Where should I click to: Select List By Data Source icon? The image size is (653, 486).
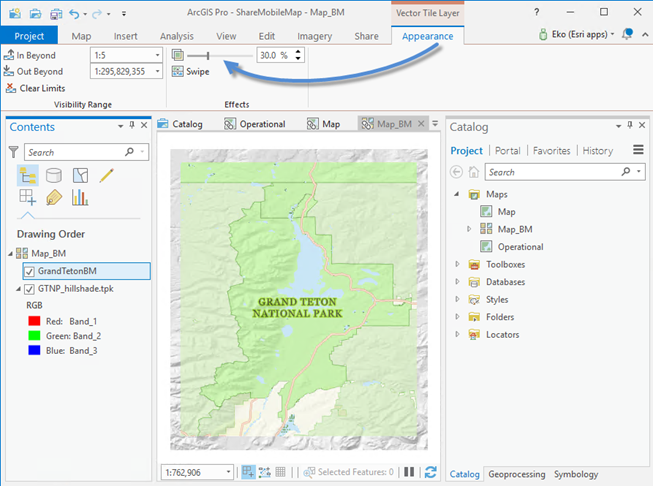tap(54, 175)
